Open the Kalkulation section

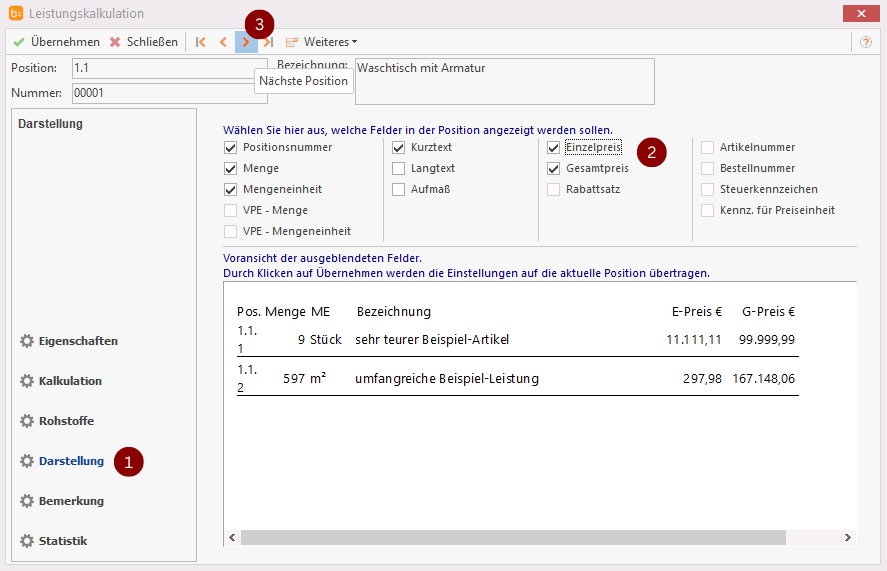point(70,381)
